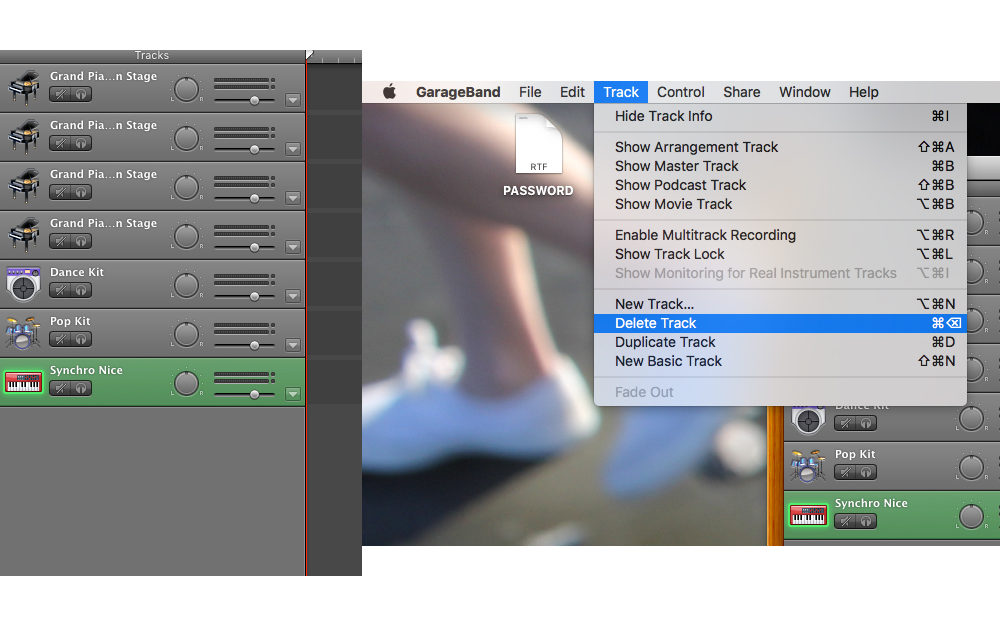The width and height of the screenshot is (1000, 622).
Task: Solo the fourth Grand Piano track with headphone icon
Action: (x=81, y=241)
